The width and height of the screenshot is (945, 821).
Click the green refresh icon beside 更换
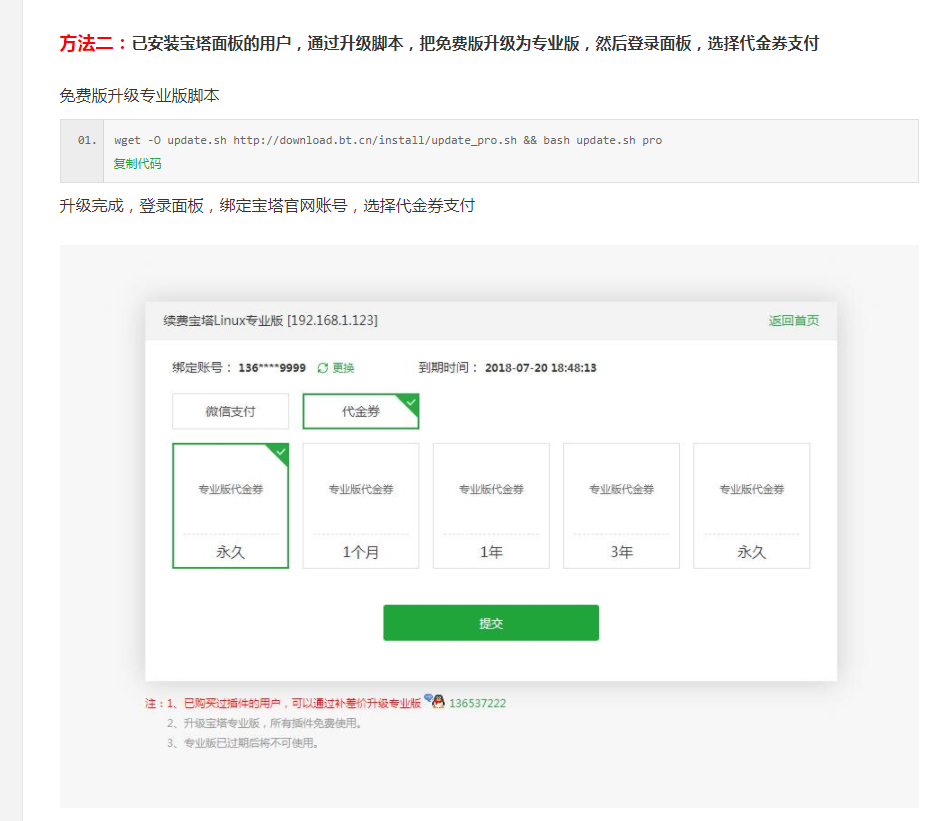[x=322, y=368]
